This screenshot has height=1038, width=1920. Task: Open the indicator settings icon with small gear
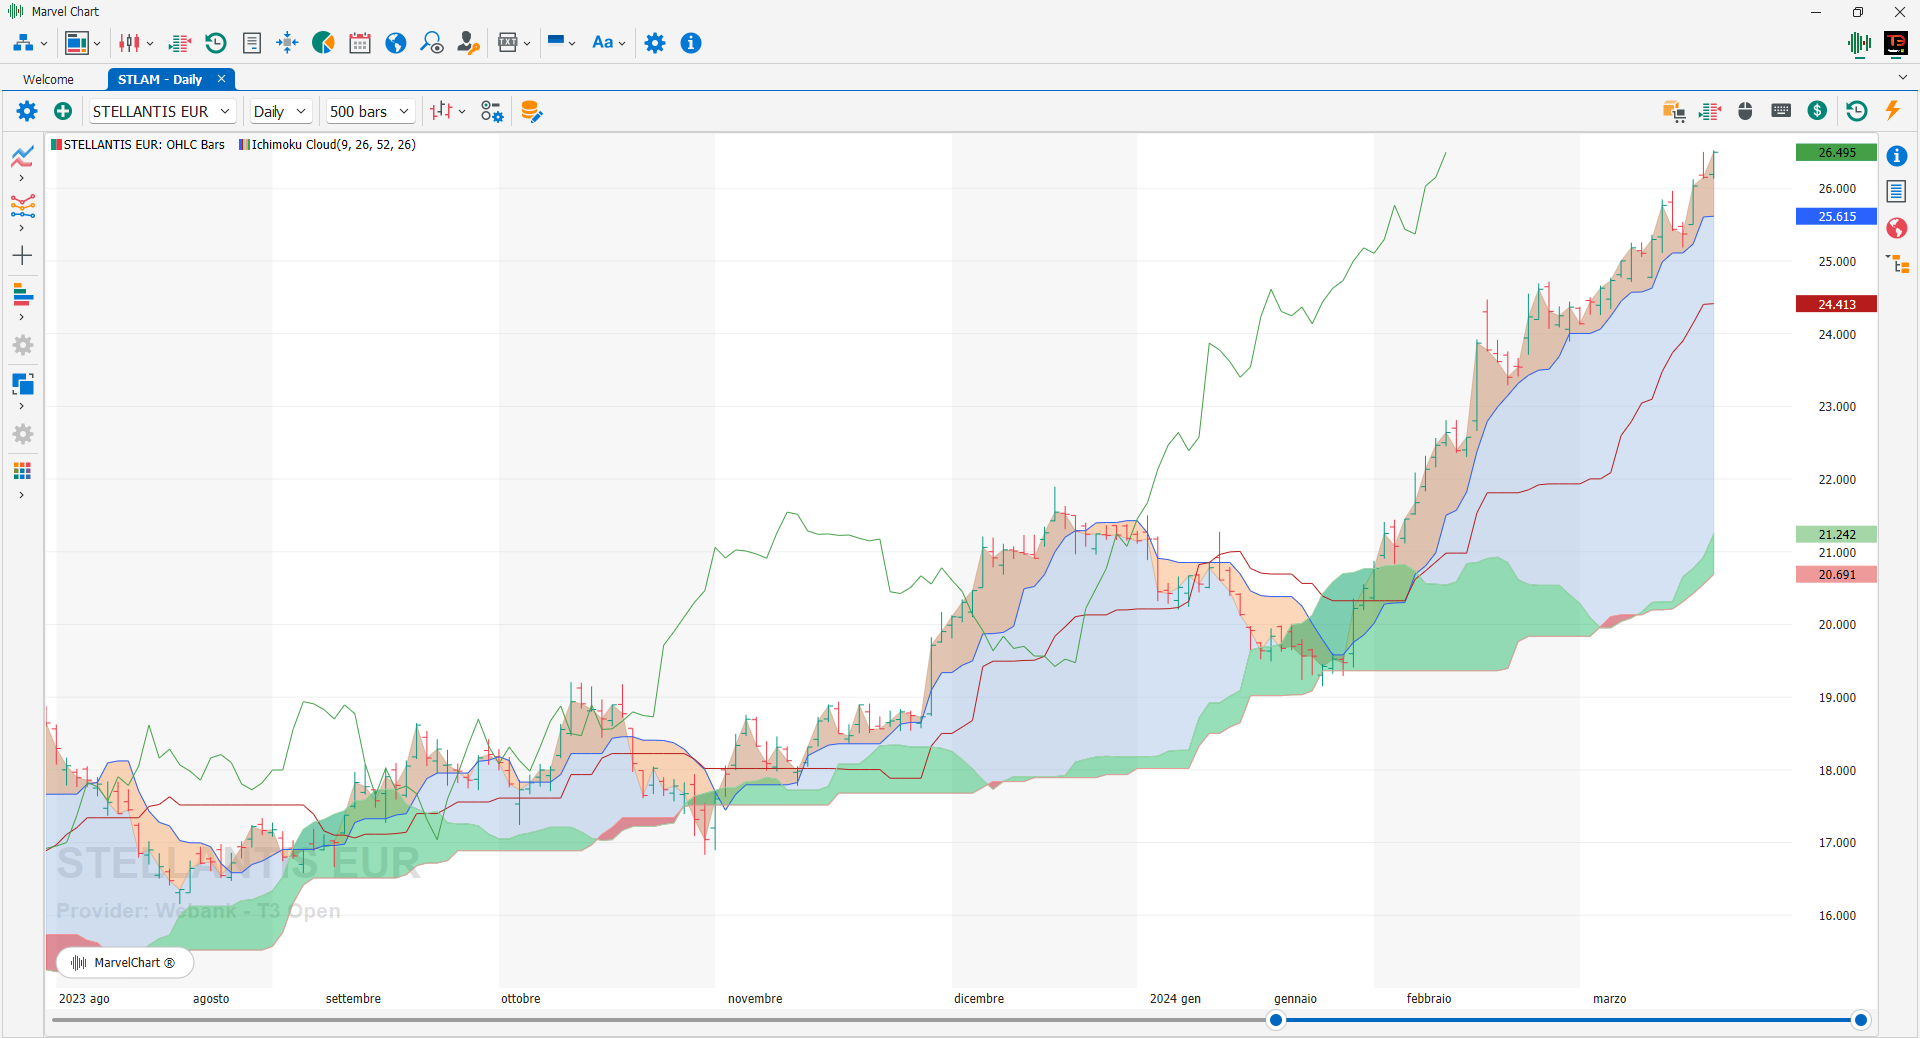492,111
